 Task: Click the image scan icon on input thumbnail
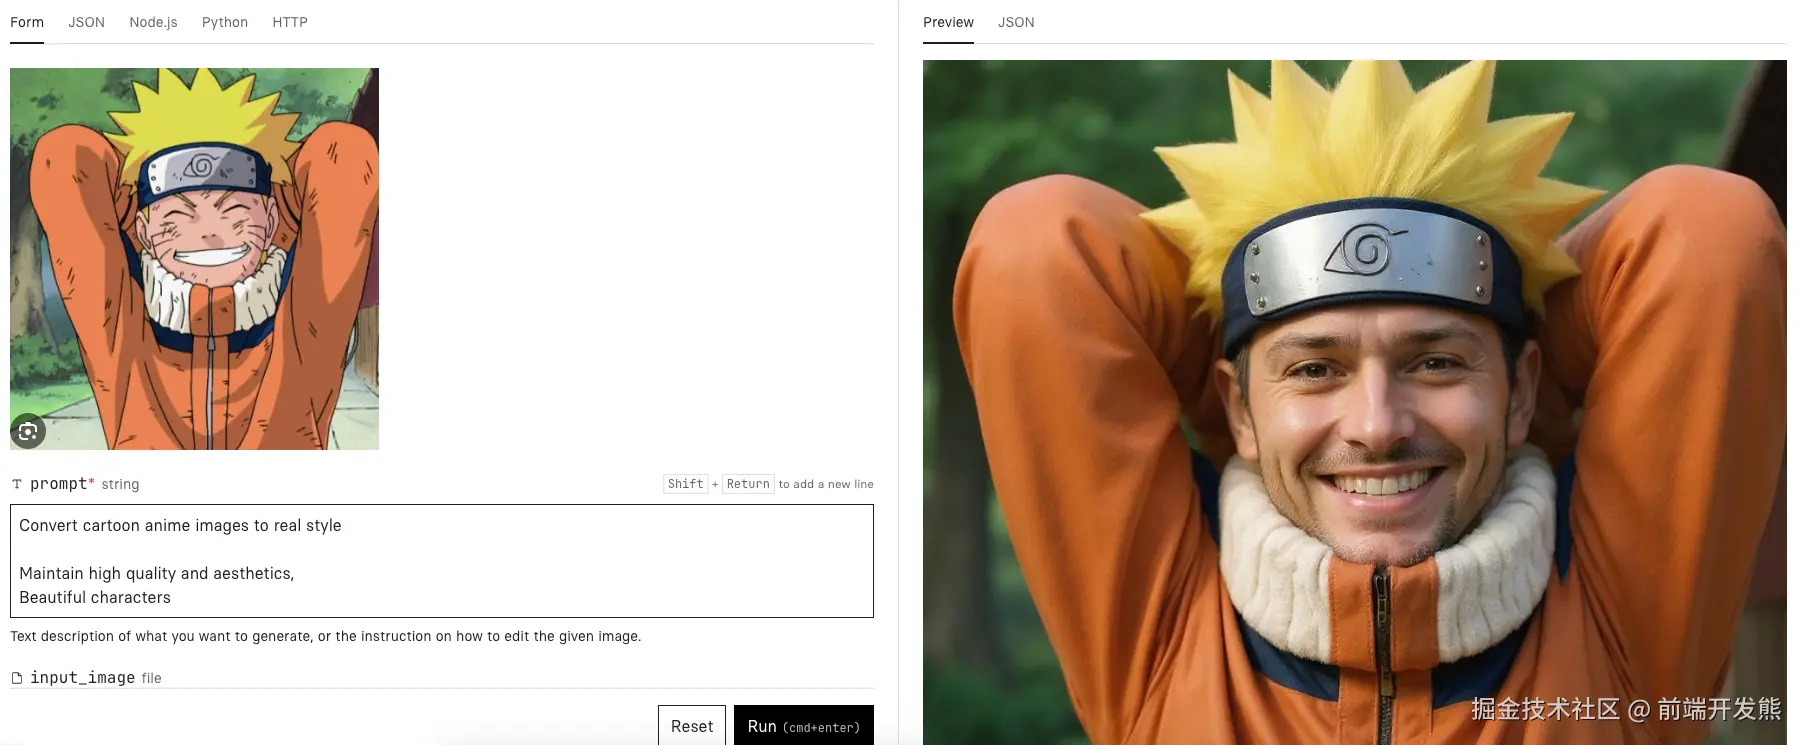[x=28, y=431]
